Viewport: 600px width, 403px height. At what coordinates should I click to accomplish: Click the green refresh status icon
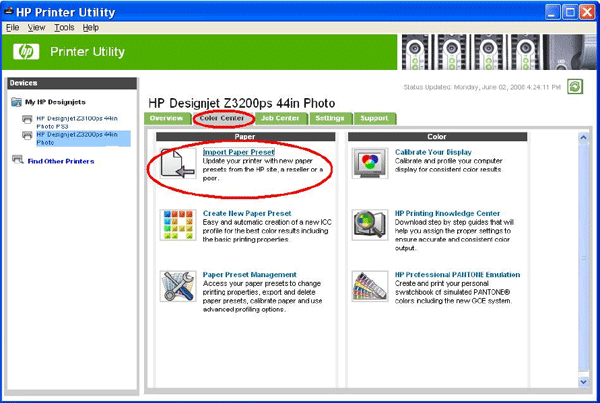click(x=575, y=86)
